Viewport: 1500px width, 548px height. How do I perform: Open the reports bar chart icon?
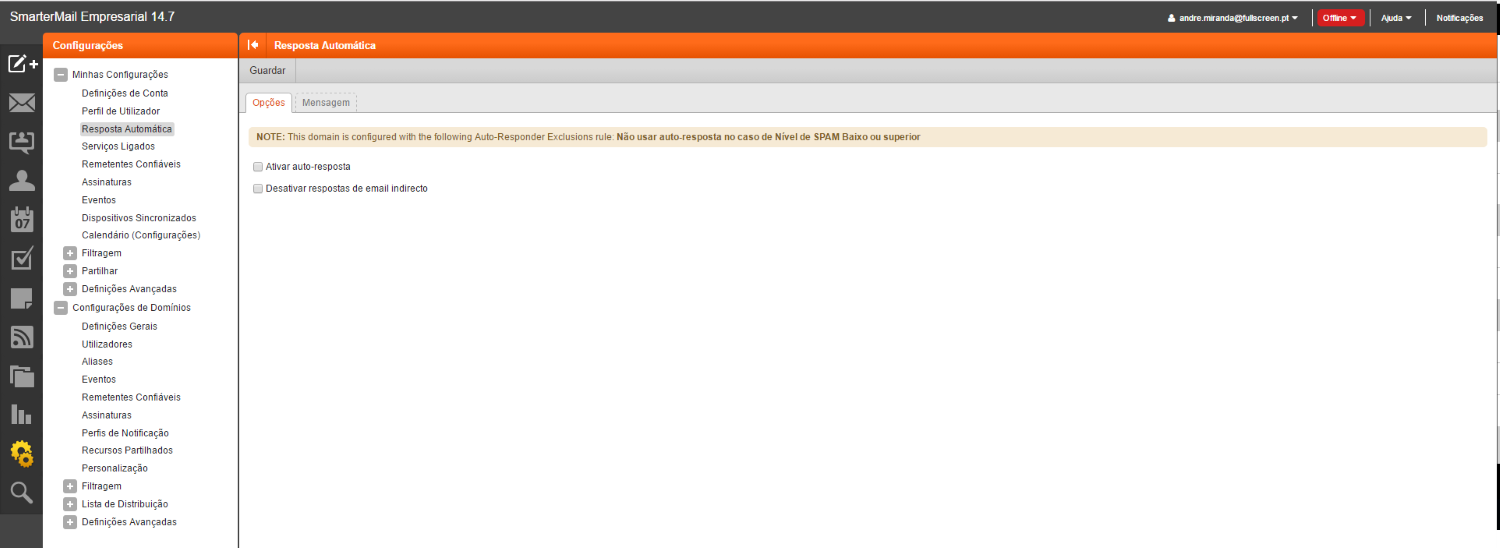tap(21, 414)
